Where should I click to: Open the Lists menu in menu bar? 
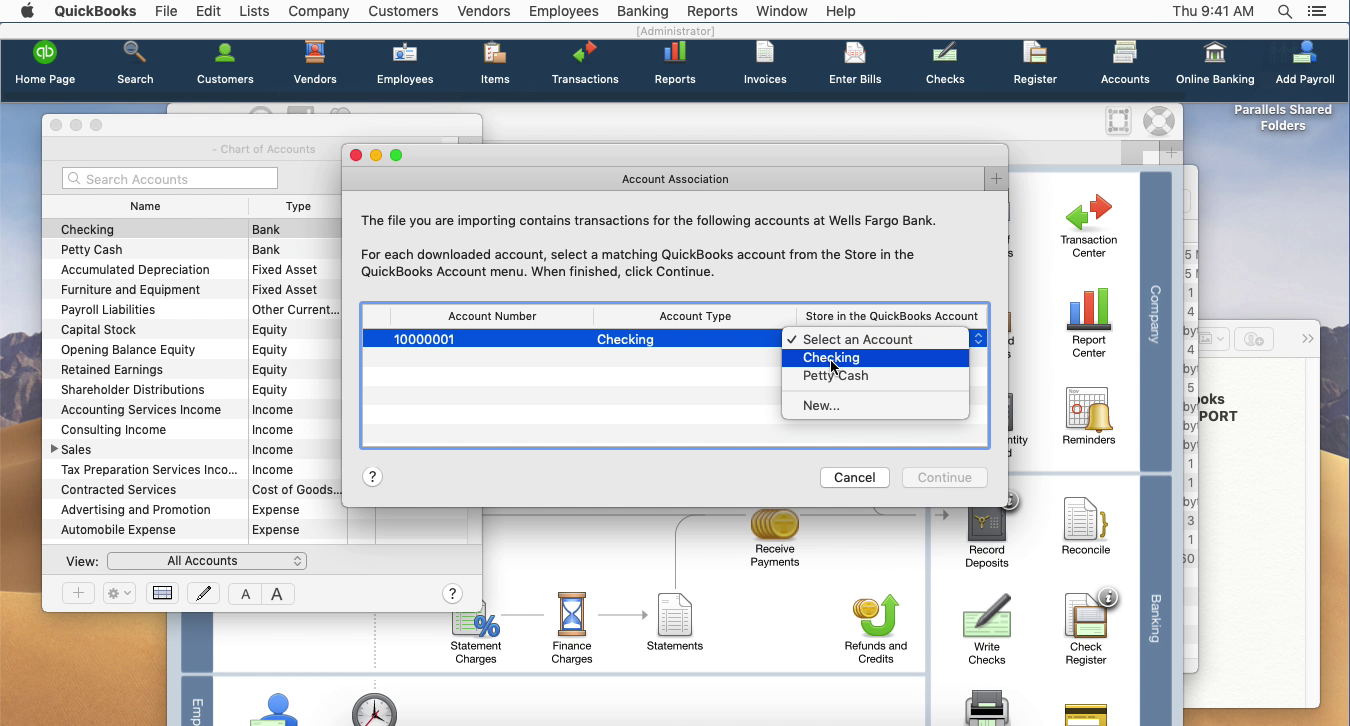(x=254, y=11)
